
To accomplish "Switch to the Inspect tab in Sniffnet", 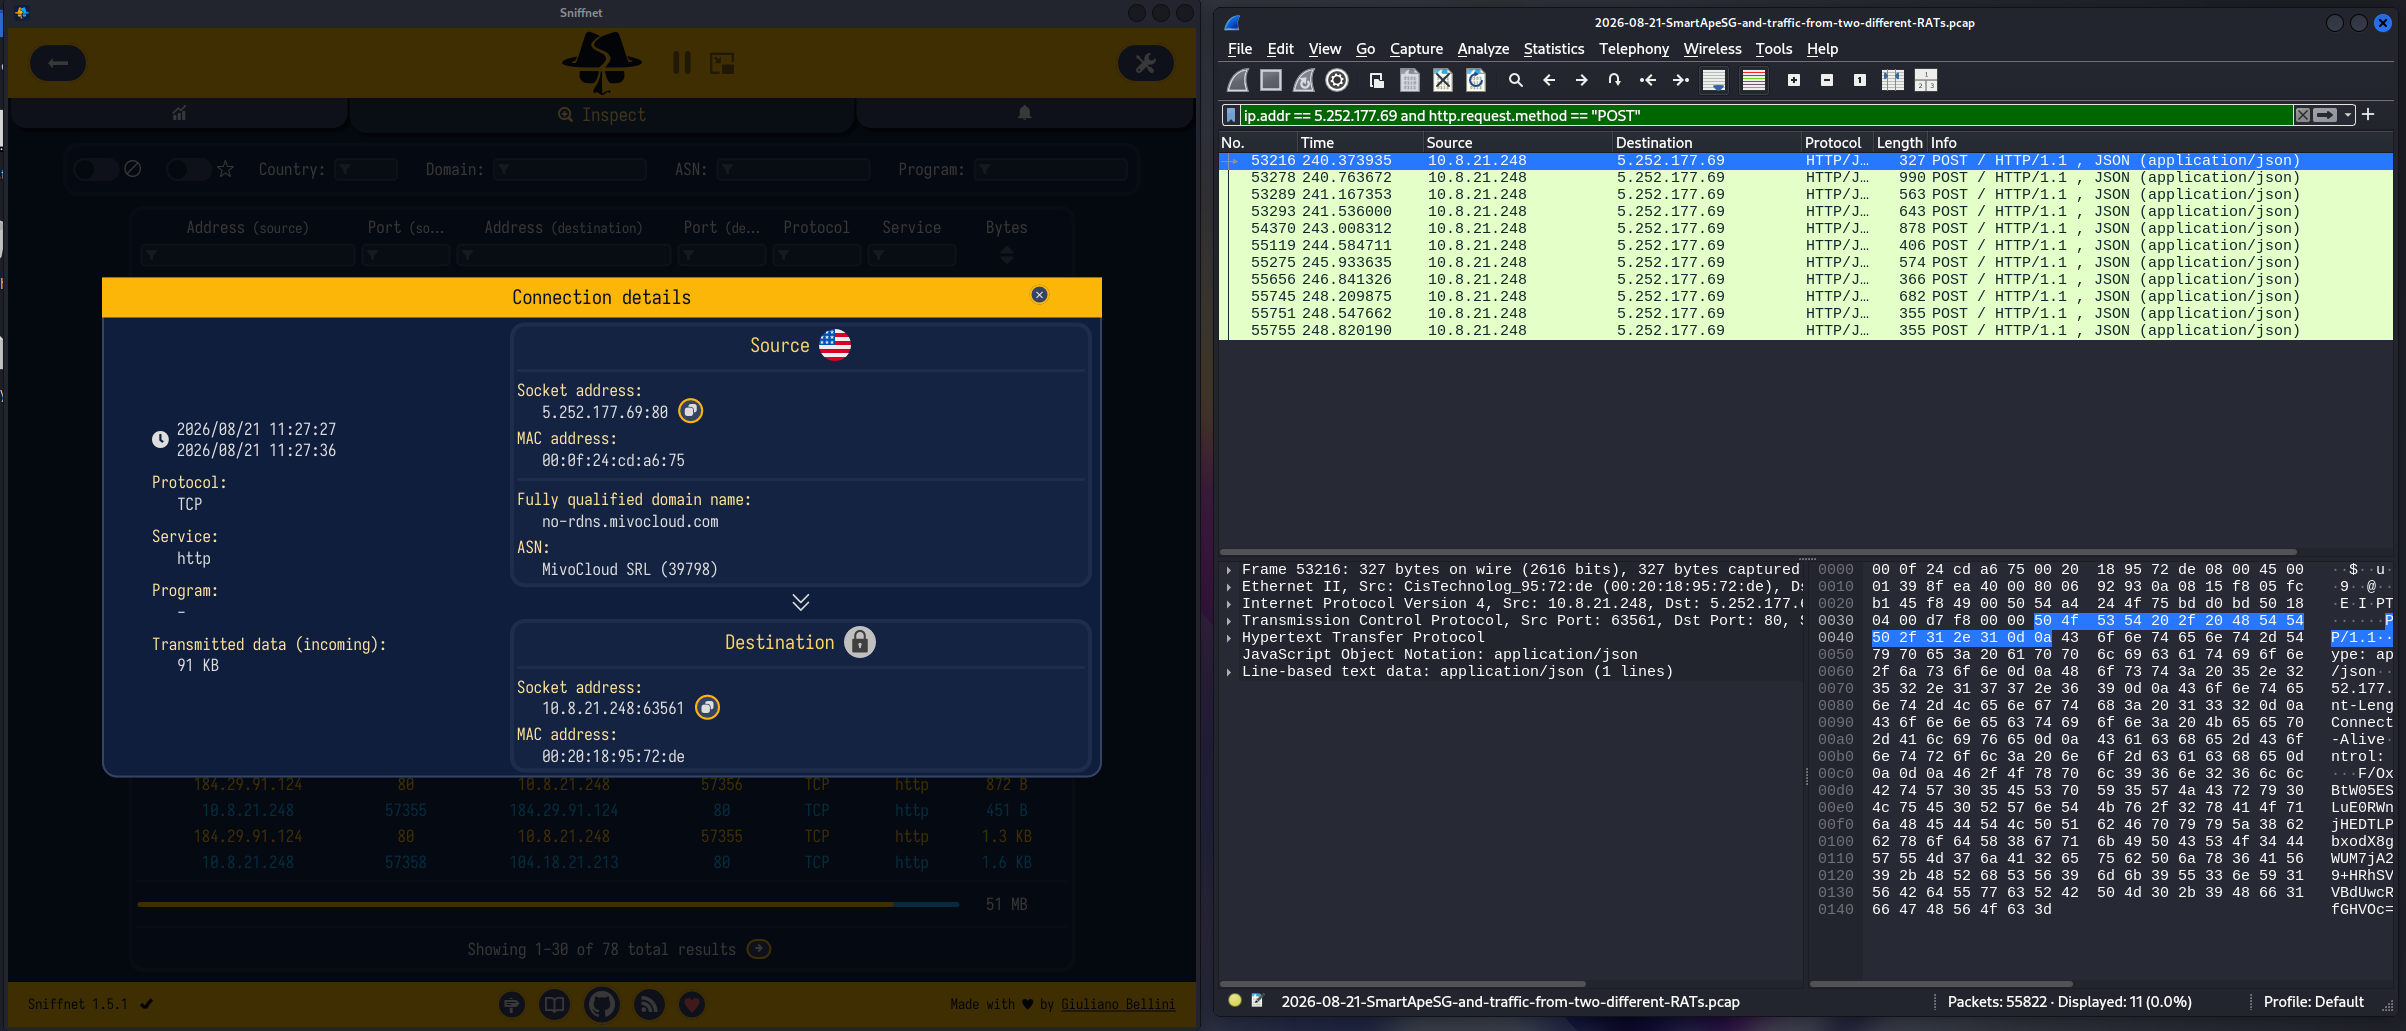I will tap(602, 115).
